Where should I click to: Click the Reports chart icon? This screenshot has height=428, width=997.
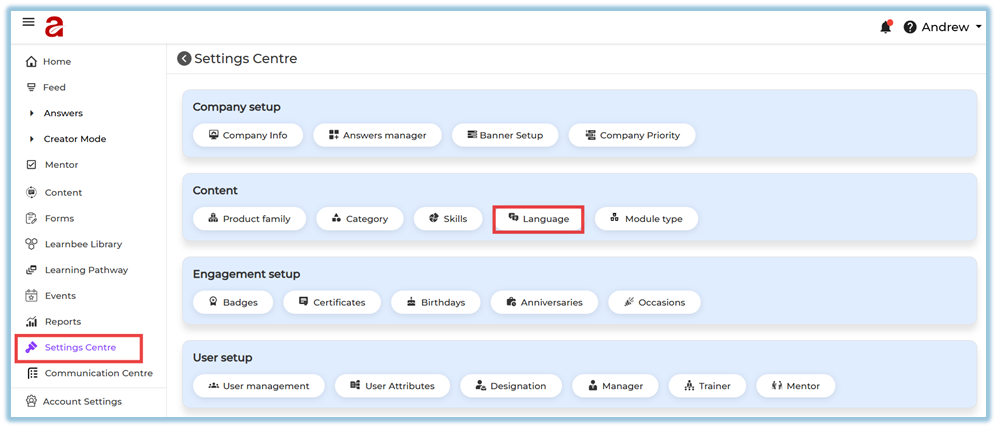point(31,322)
